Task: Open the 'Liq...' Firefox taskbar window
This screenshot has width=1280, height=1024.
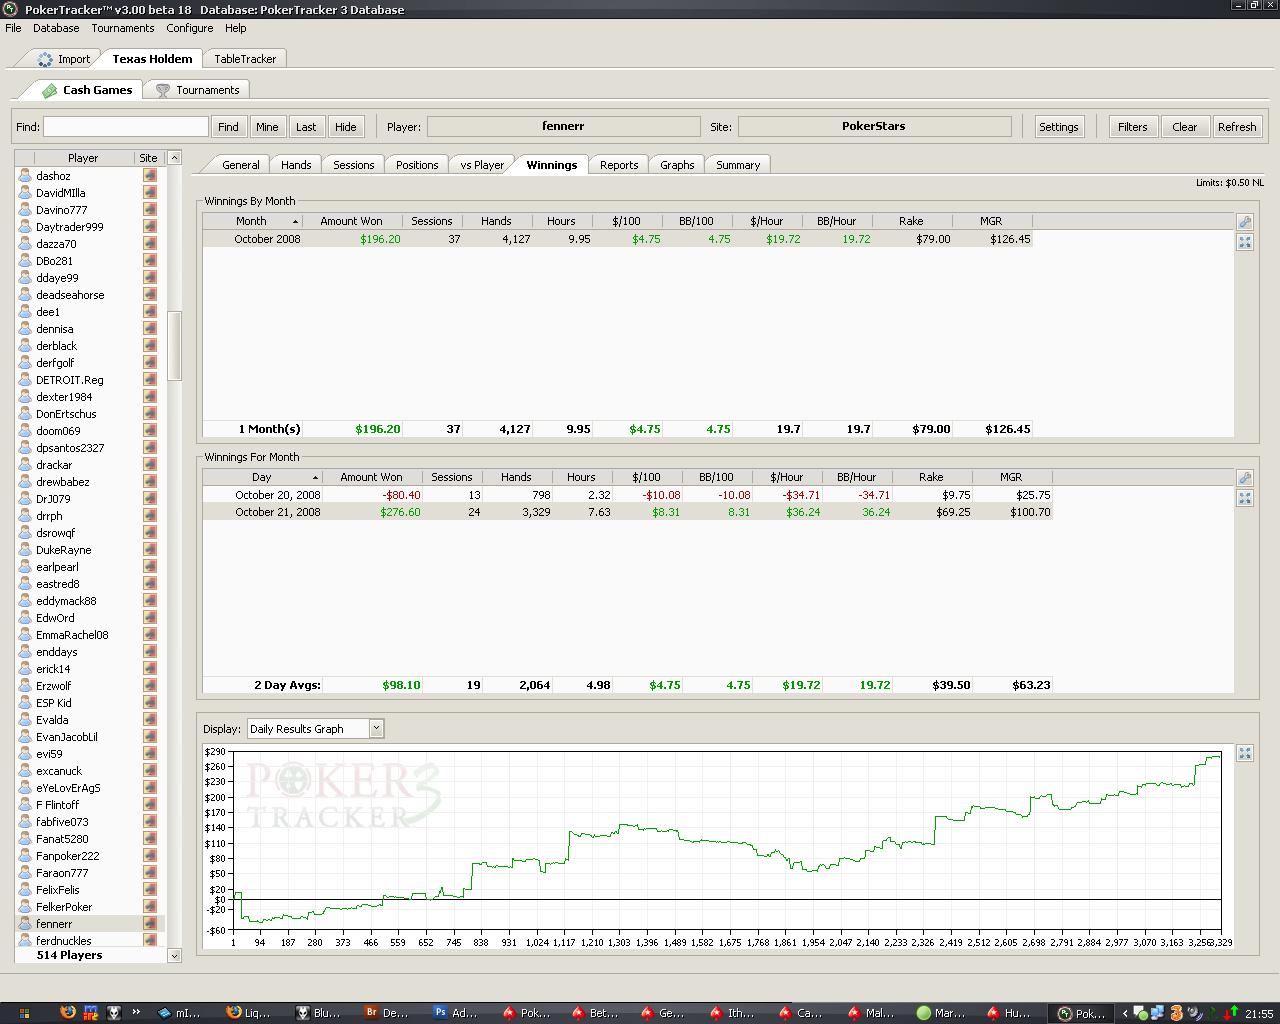Action: (249, 1013)
